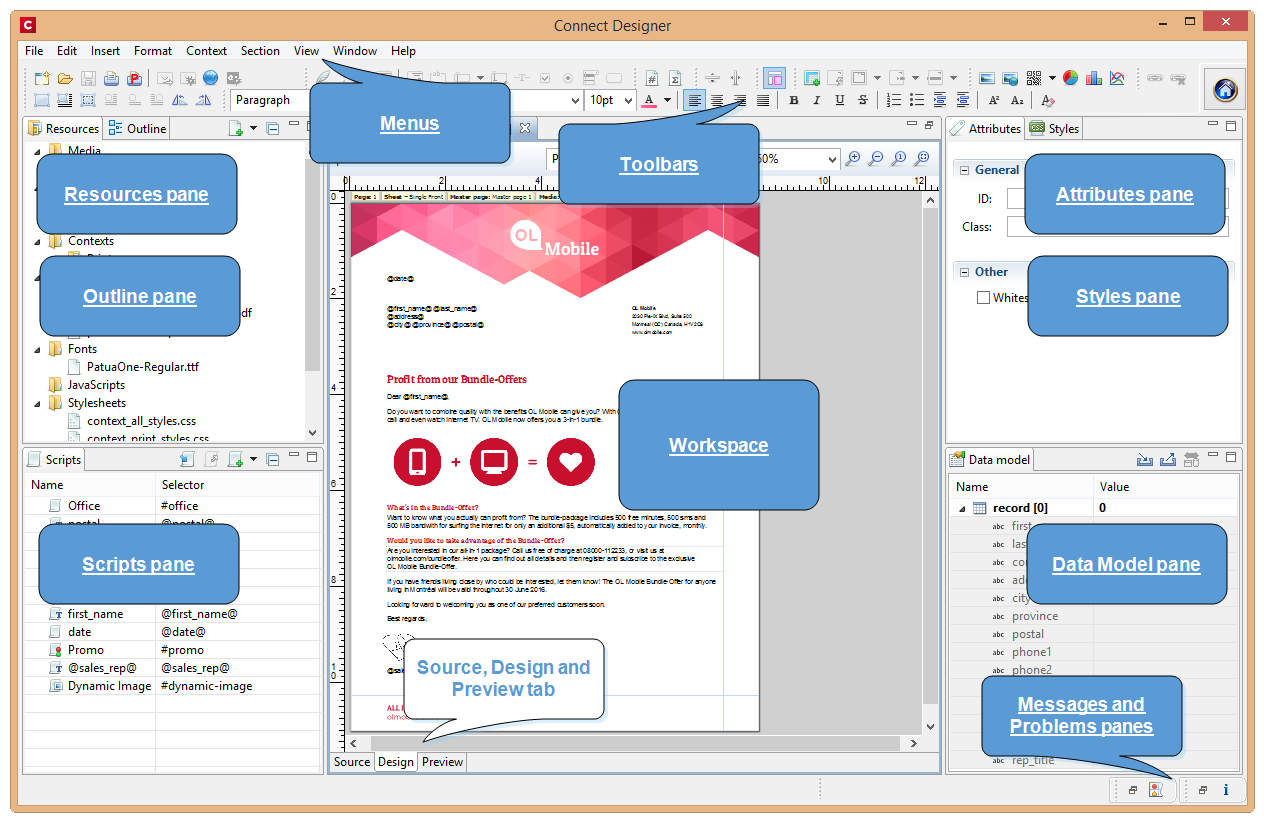Image resolution: width=1264 pixels, height=824 pixels.
Task: Zoom in on the workspace
Action: coord(853,158)
